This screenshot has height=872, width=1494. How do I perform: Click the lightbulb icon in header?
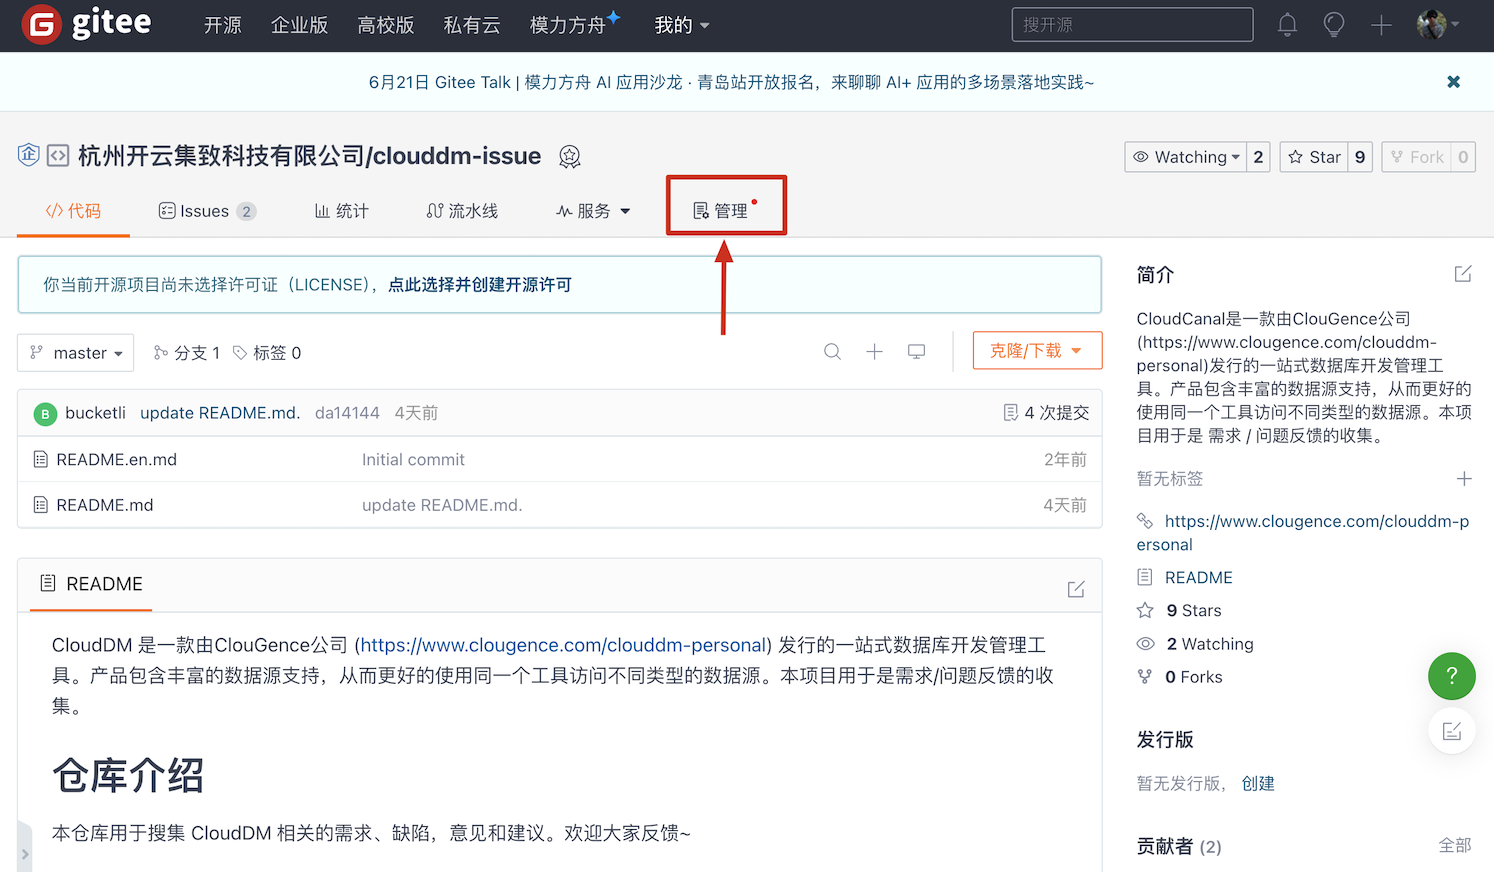coord(1333,25)
